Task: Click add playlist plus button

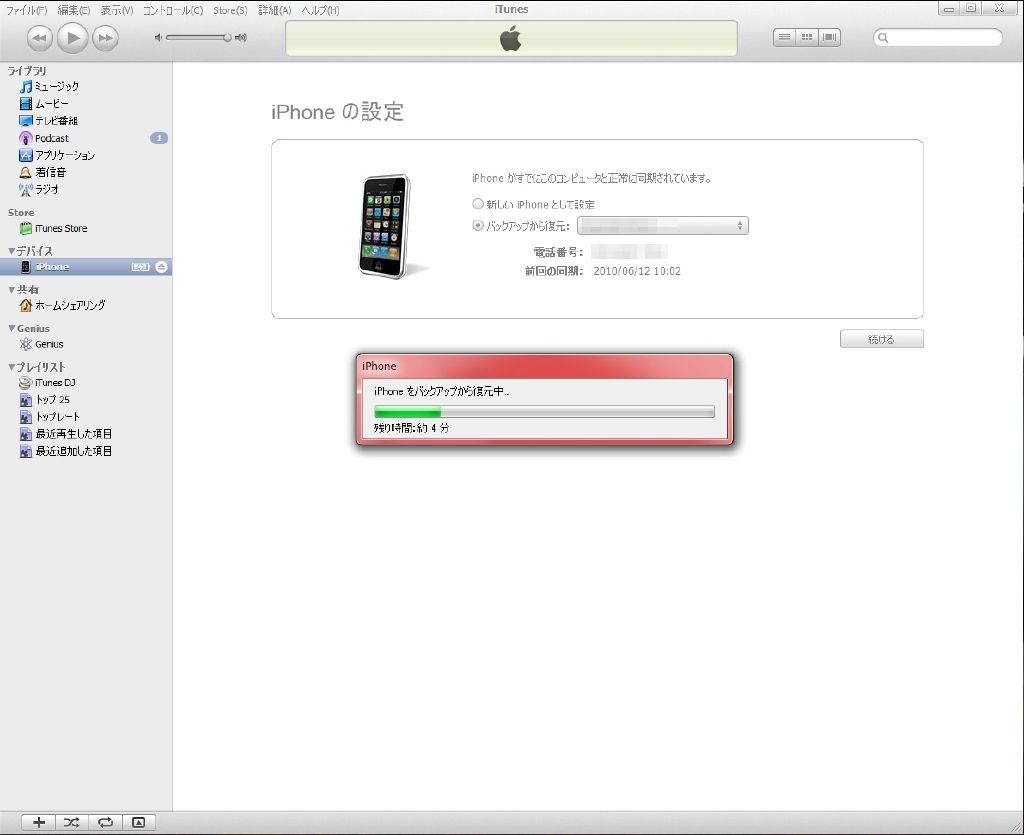Action: 39,823
